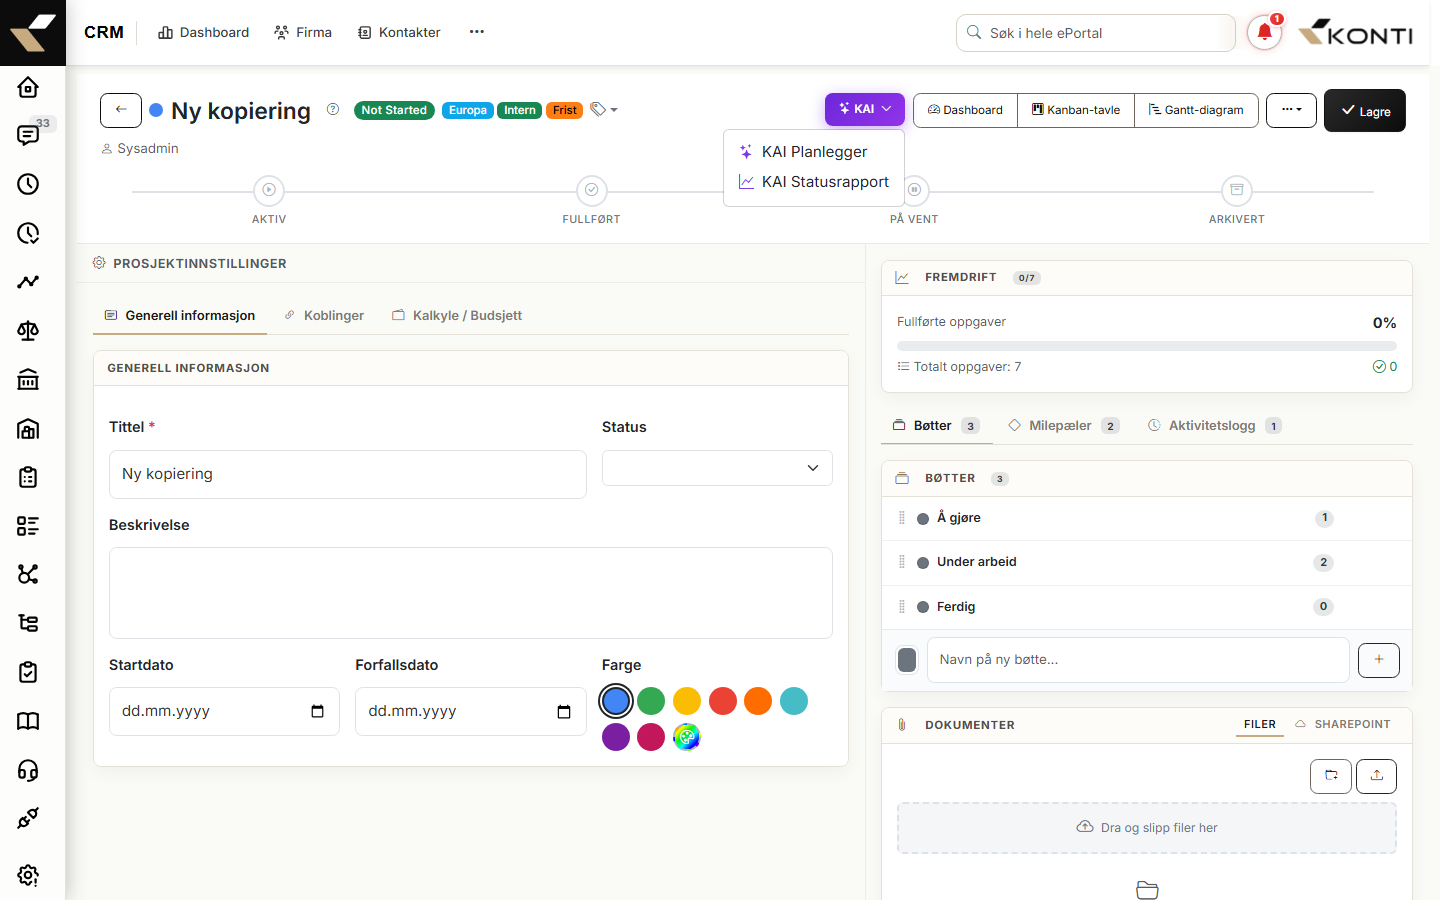The width and height of the screenshot is (1440, 900).
Task: Click the new folder icon in Dokumenter
Action: (1331, 776)
